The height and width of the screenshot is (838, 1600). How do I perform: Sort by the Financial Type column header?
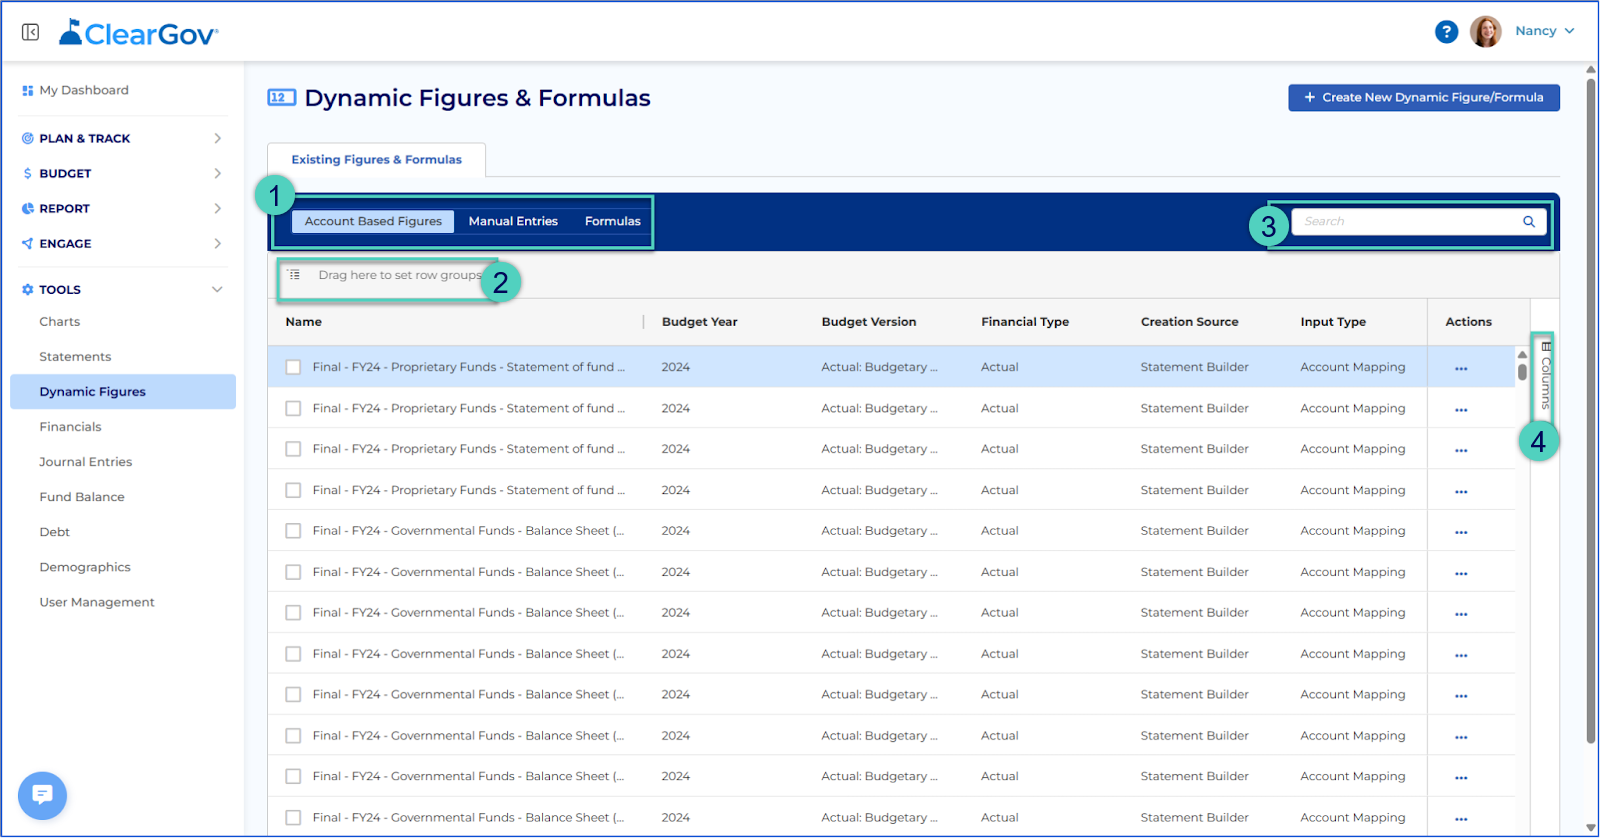[1025, 322]
